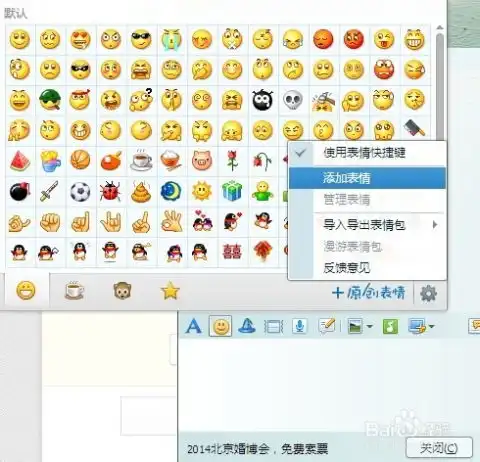Click the 关闭(C) button
Image resolution: width=480 pixels, height=462 pixels.
(x=439, y=448)
